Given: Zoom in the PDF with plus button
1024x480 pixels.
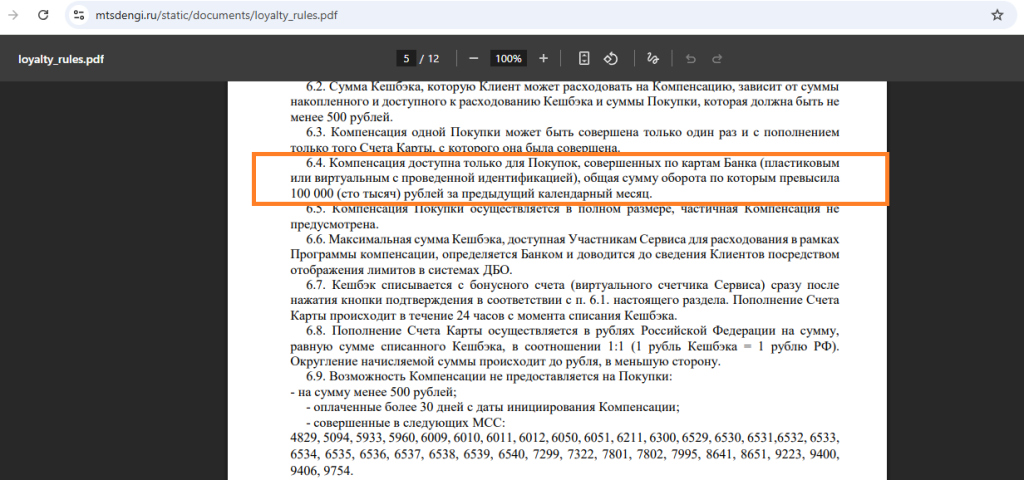Looking at the screenshot, I should coord(543,58).
